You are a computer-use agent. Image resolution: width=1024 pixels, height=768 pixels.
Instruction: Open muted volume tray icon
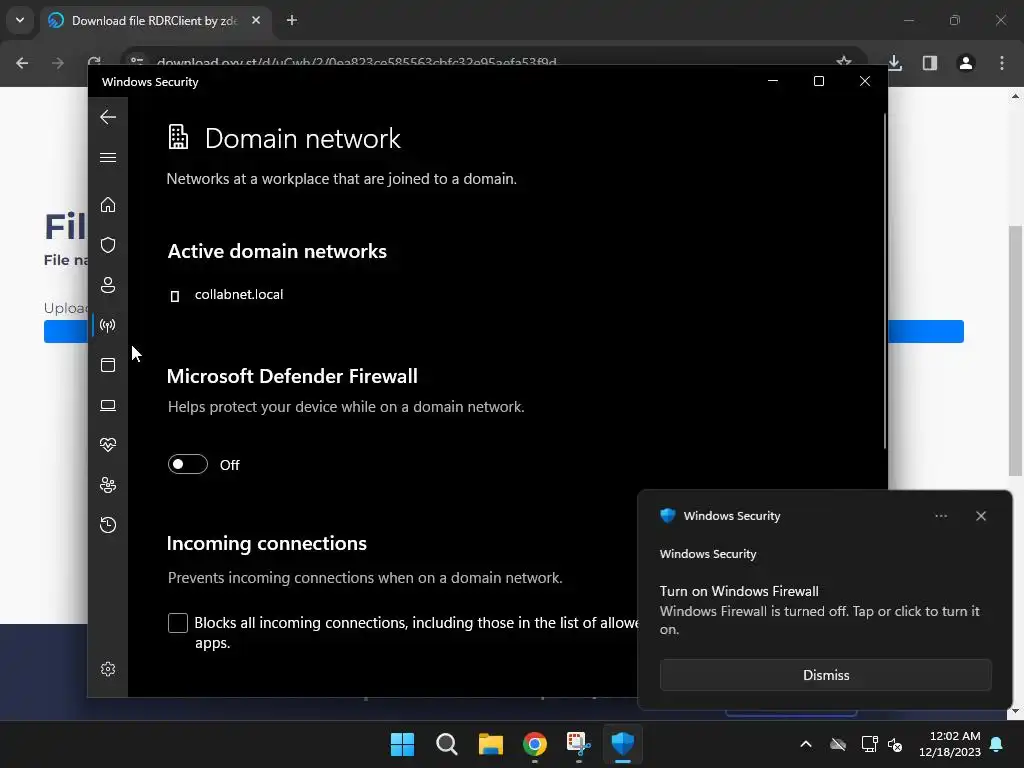point(895,744)
